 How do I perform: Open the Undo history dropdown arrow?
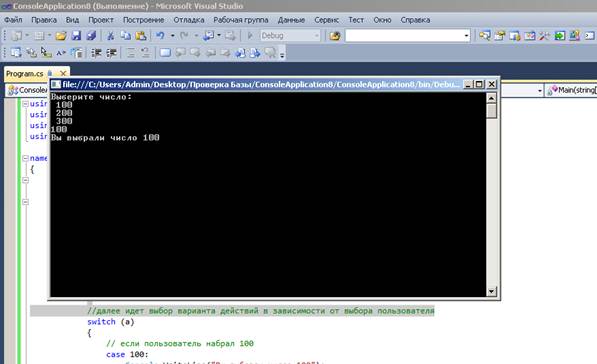click(172, 36)
